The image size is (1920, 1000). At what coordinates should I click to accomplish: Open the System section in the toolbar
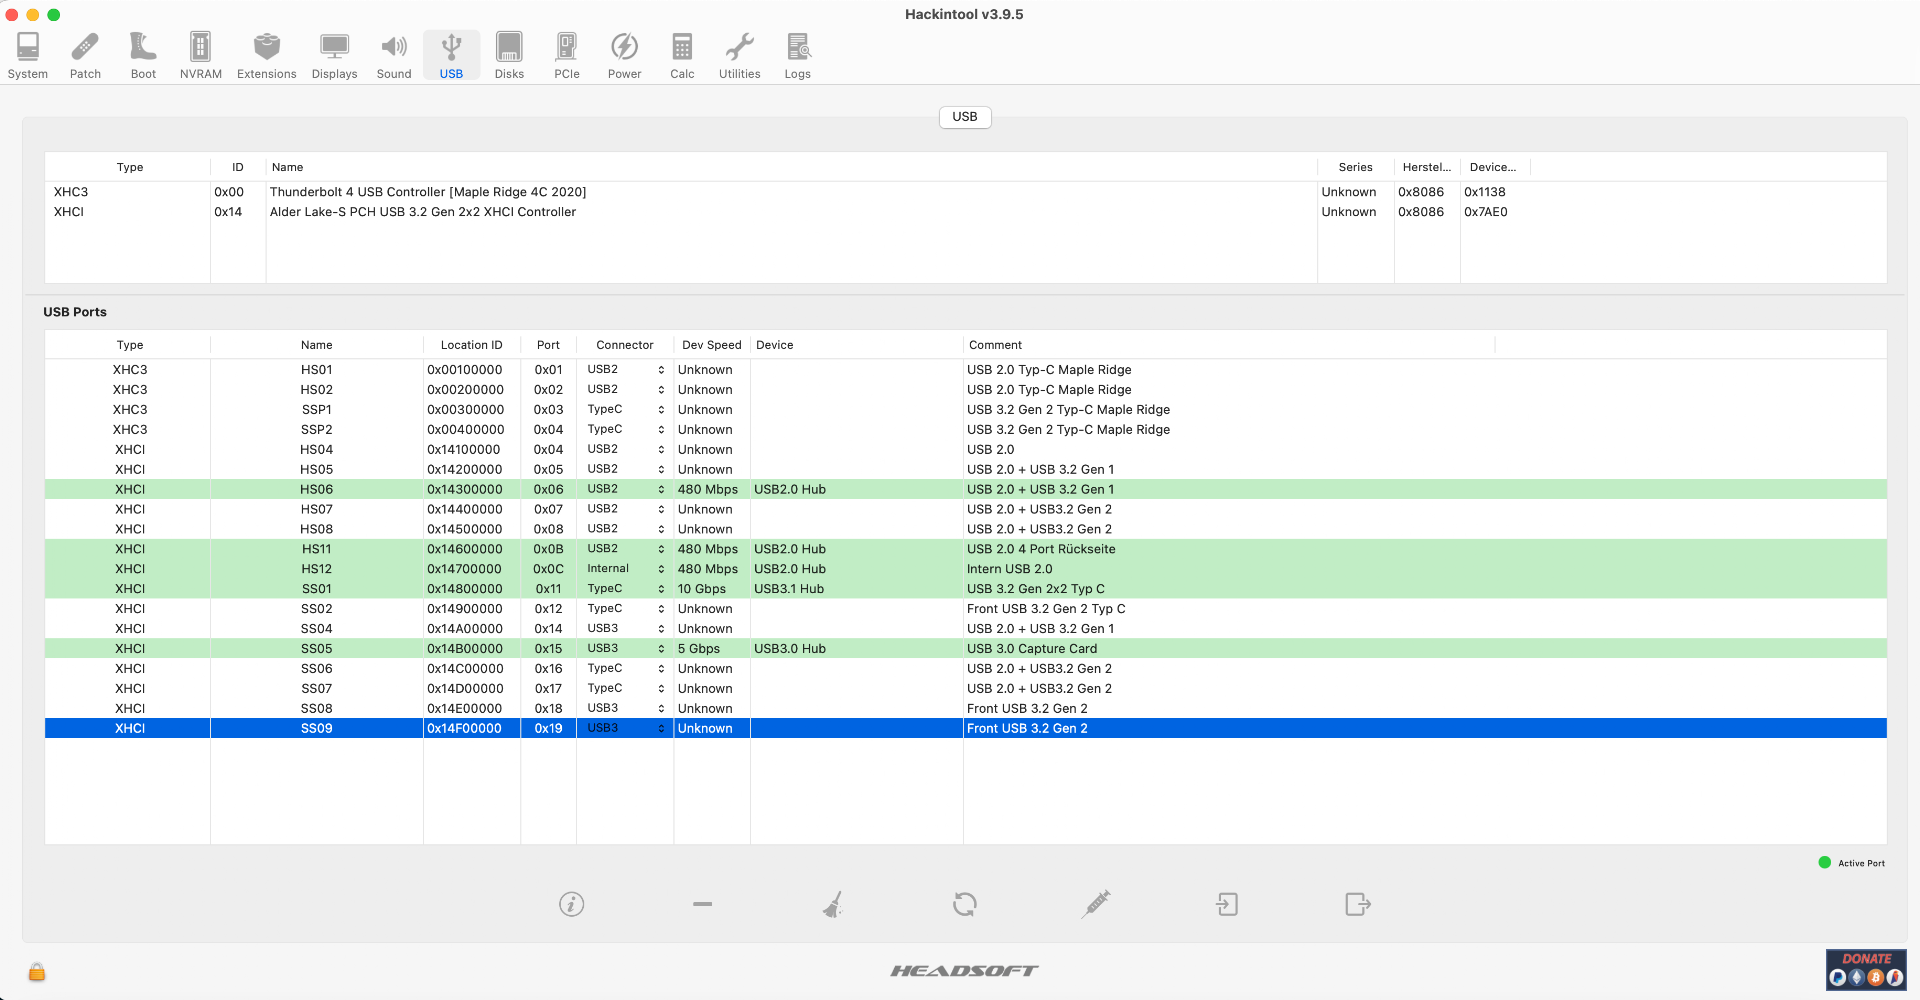click(x=28, y=55)
